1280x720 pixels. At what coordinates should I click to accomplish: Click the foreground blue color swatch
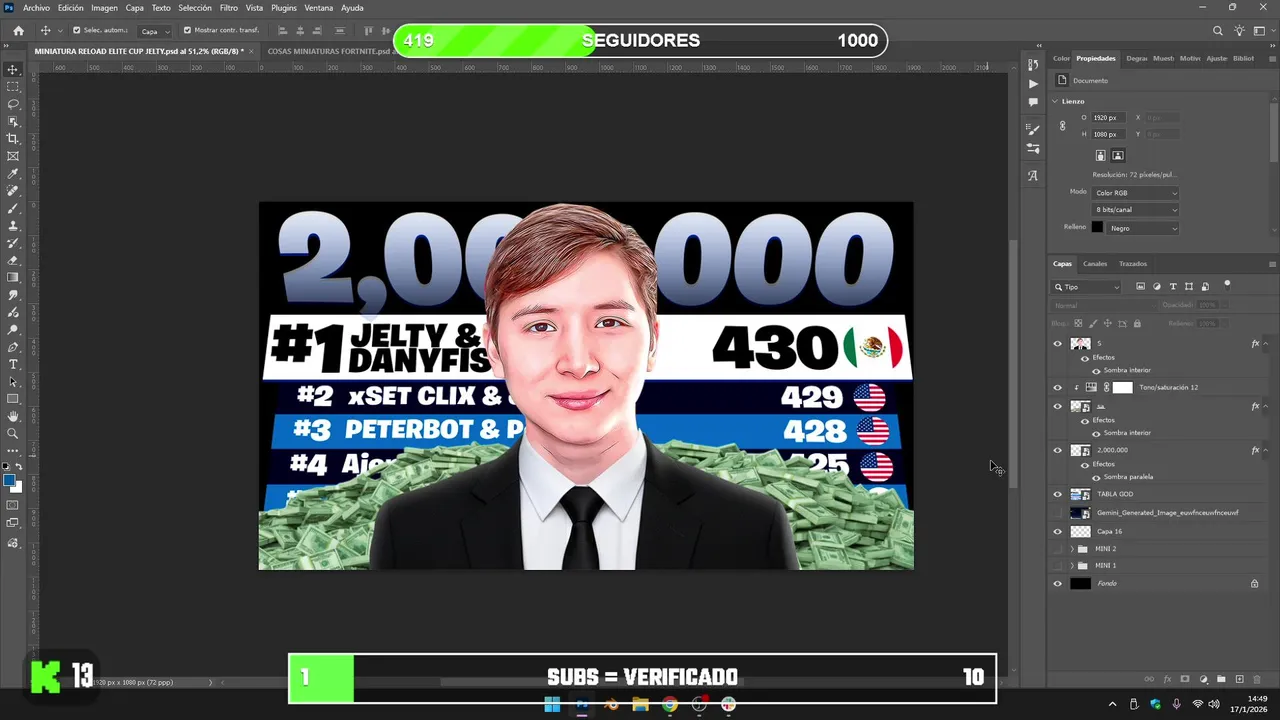click(10, 481)
